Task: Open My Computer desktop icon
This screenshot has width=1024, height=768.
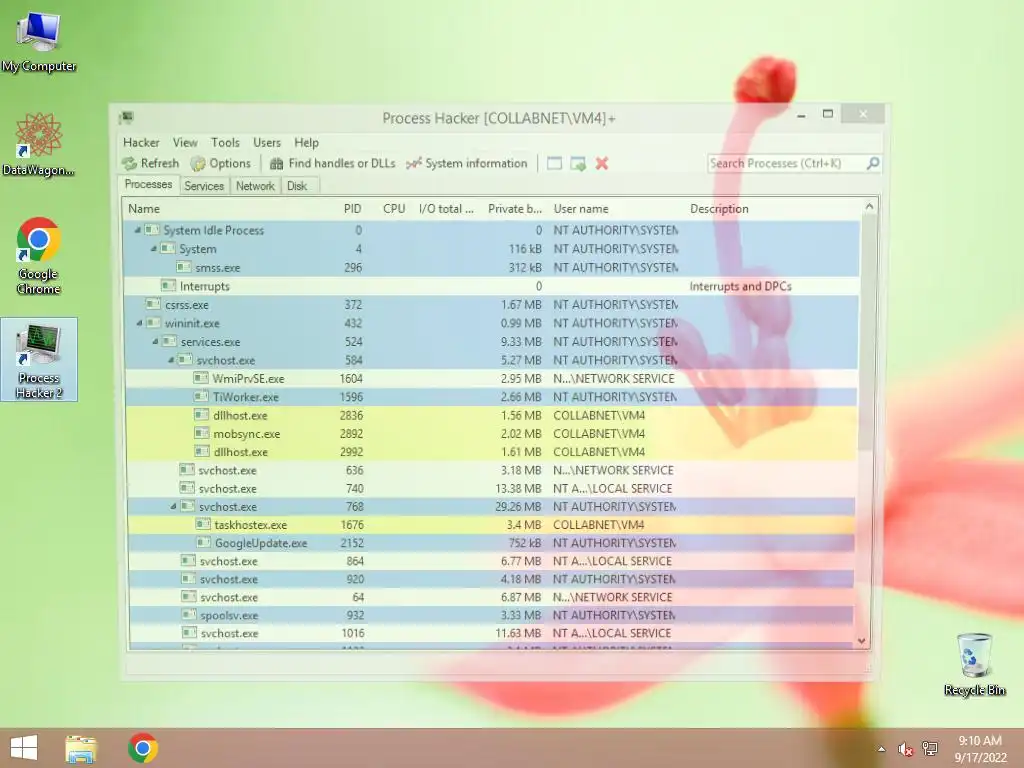Action: pyautogui.click(x=39, y=41)
